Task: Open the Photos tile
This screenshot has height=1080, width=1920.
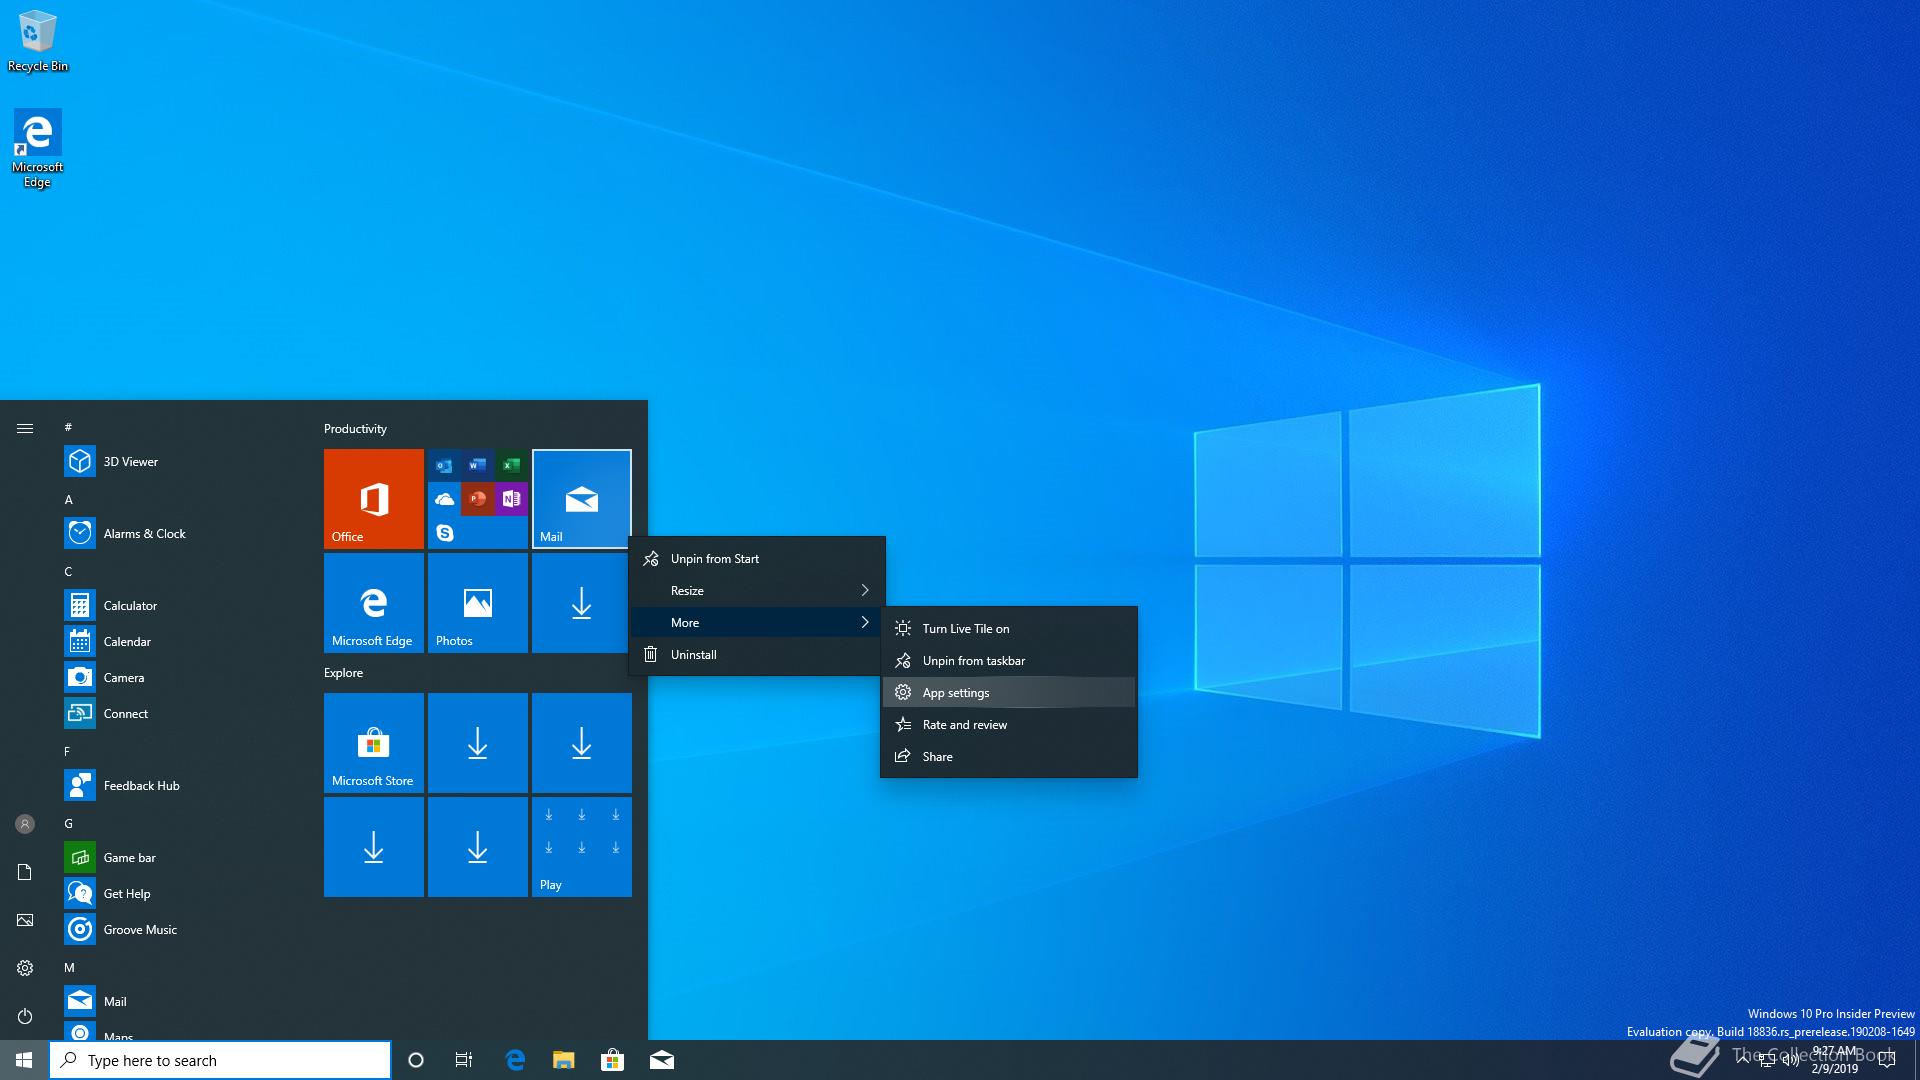Action: [x=477, y=603]
